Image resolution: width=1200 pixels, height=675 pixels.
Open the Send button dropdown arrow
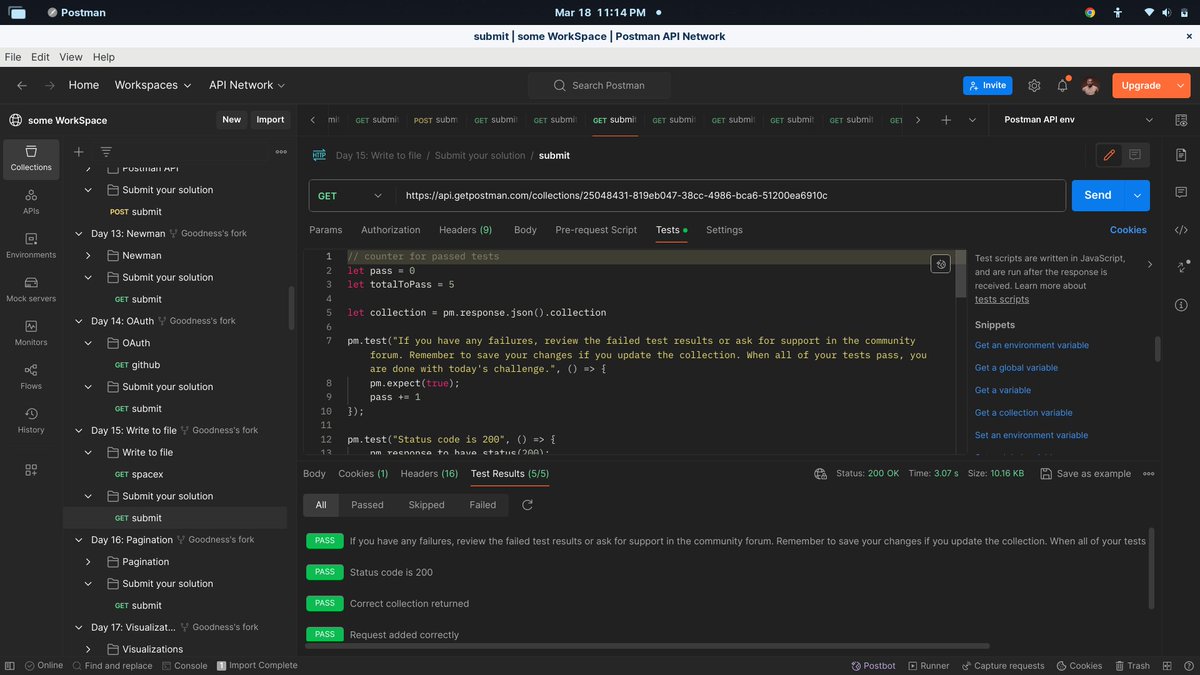tap(1137, 196)
